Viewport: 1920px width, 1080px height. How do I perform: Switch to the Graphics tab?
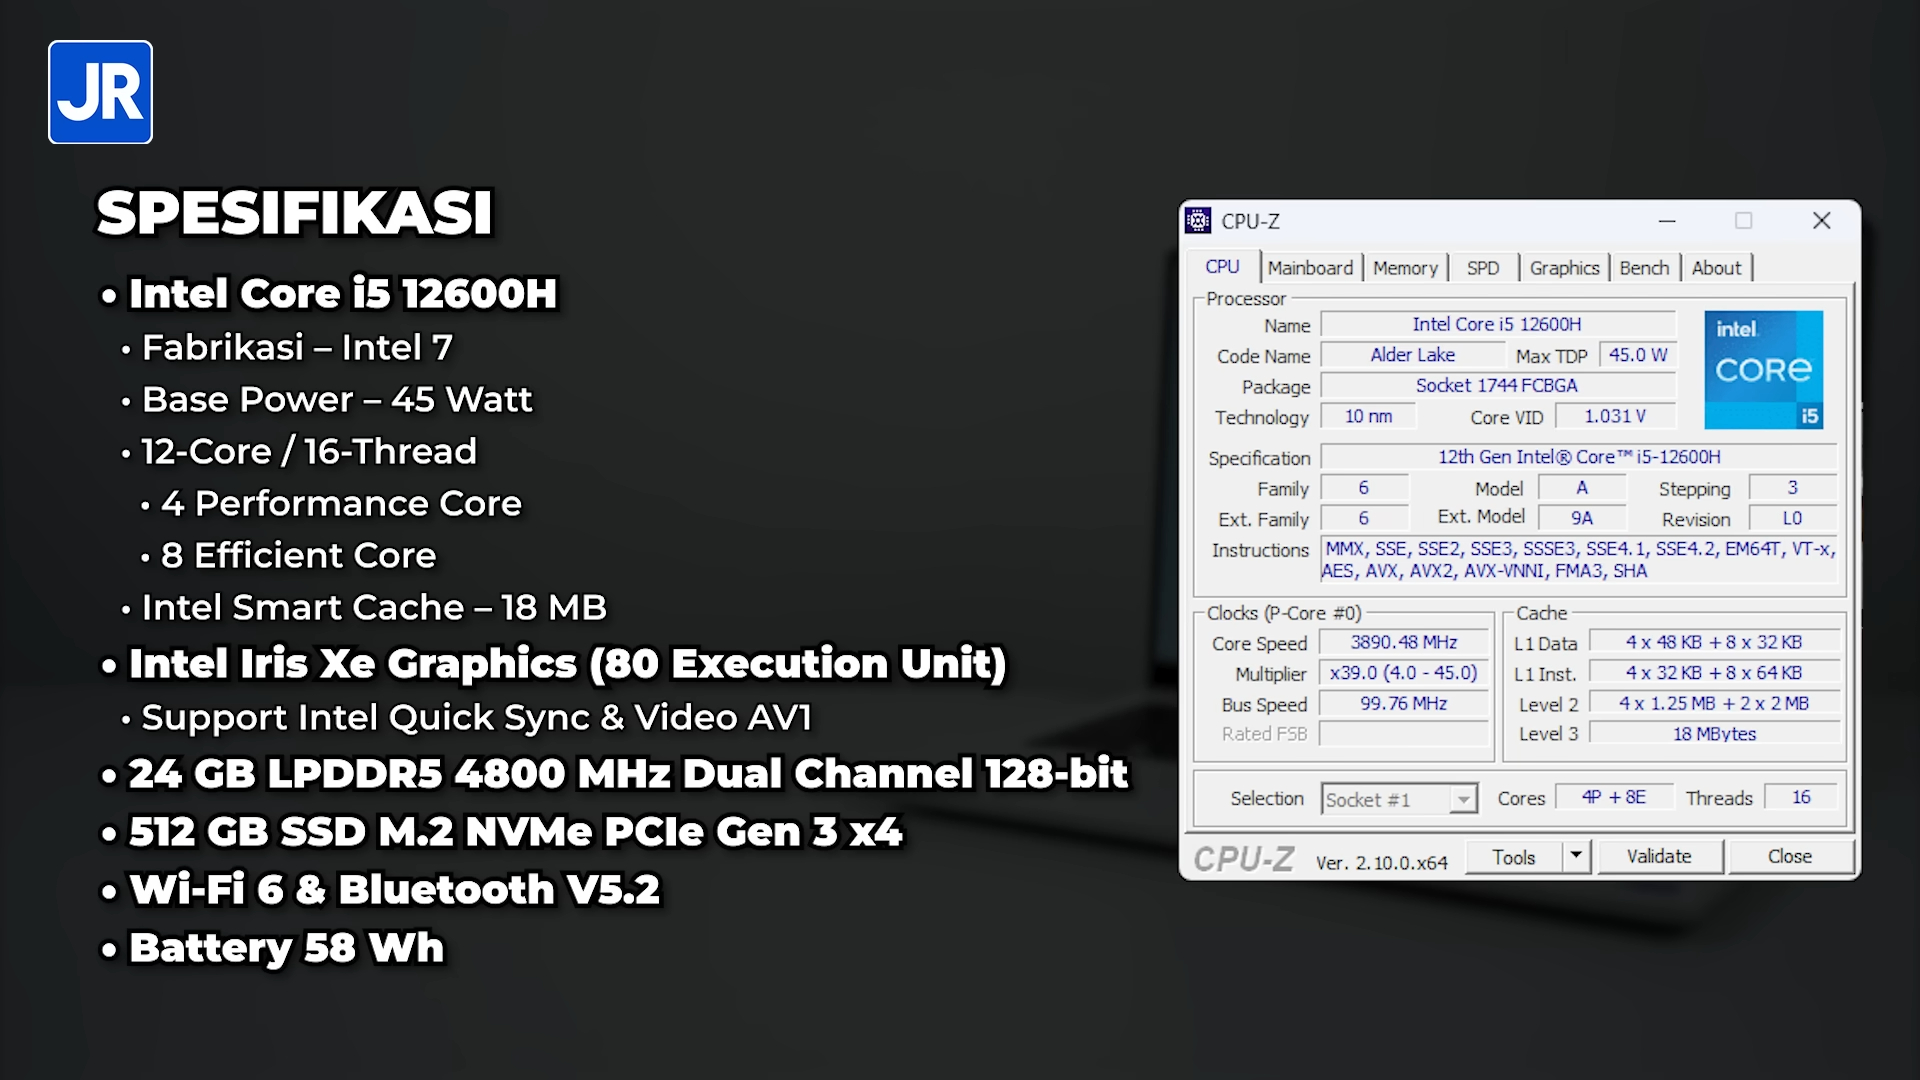click(1564, 267)
